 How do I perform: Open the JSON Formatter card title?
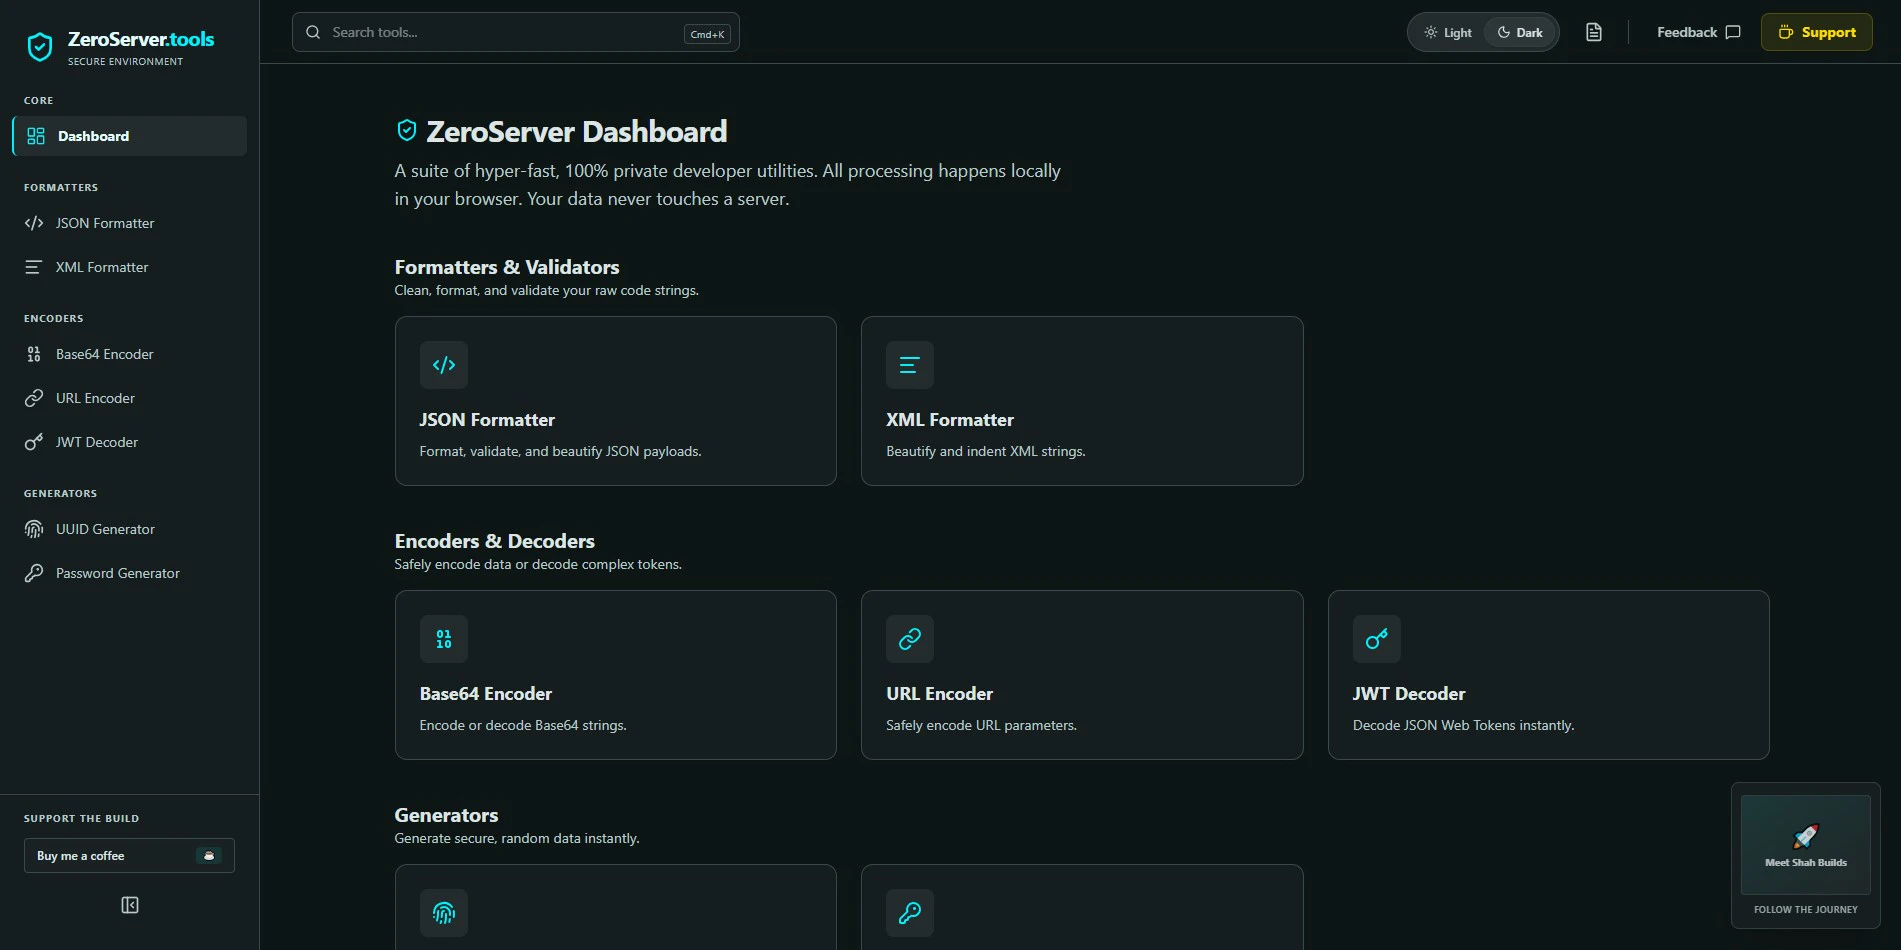487,420
